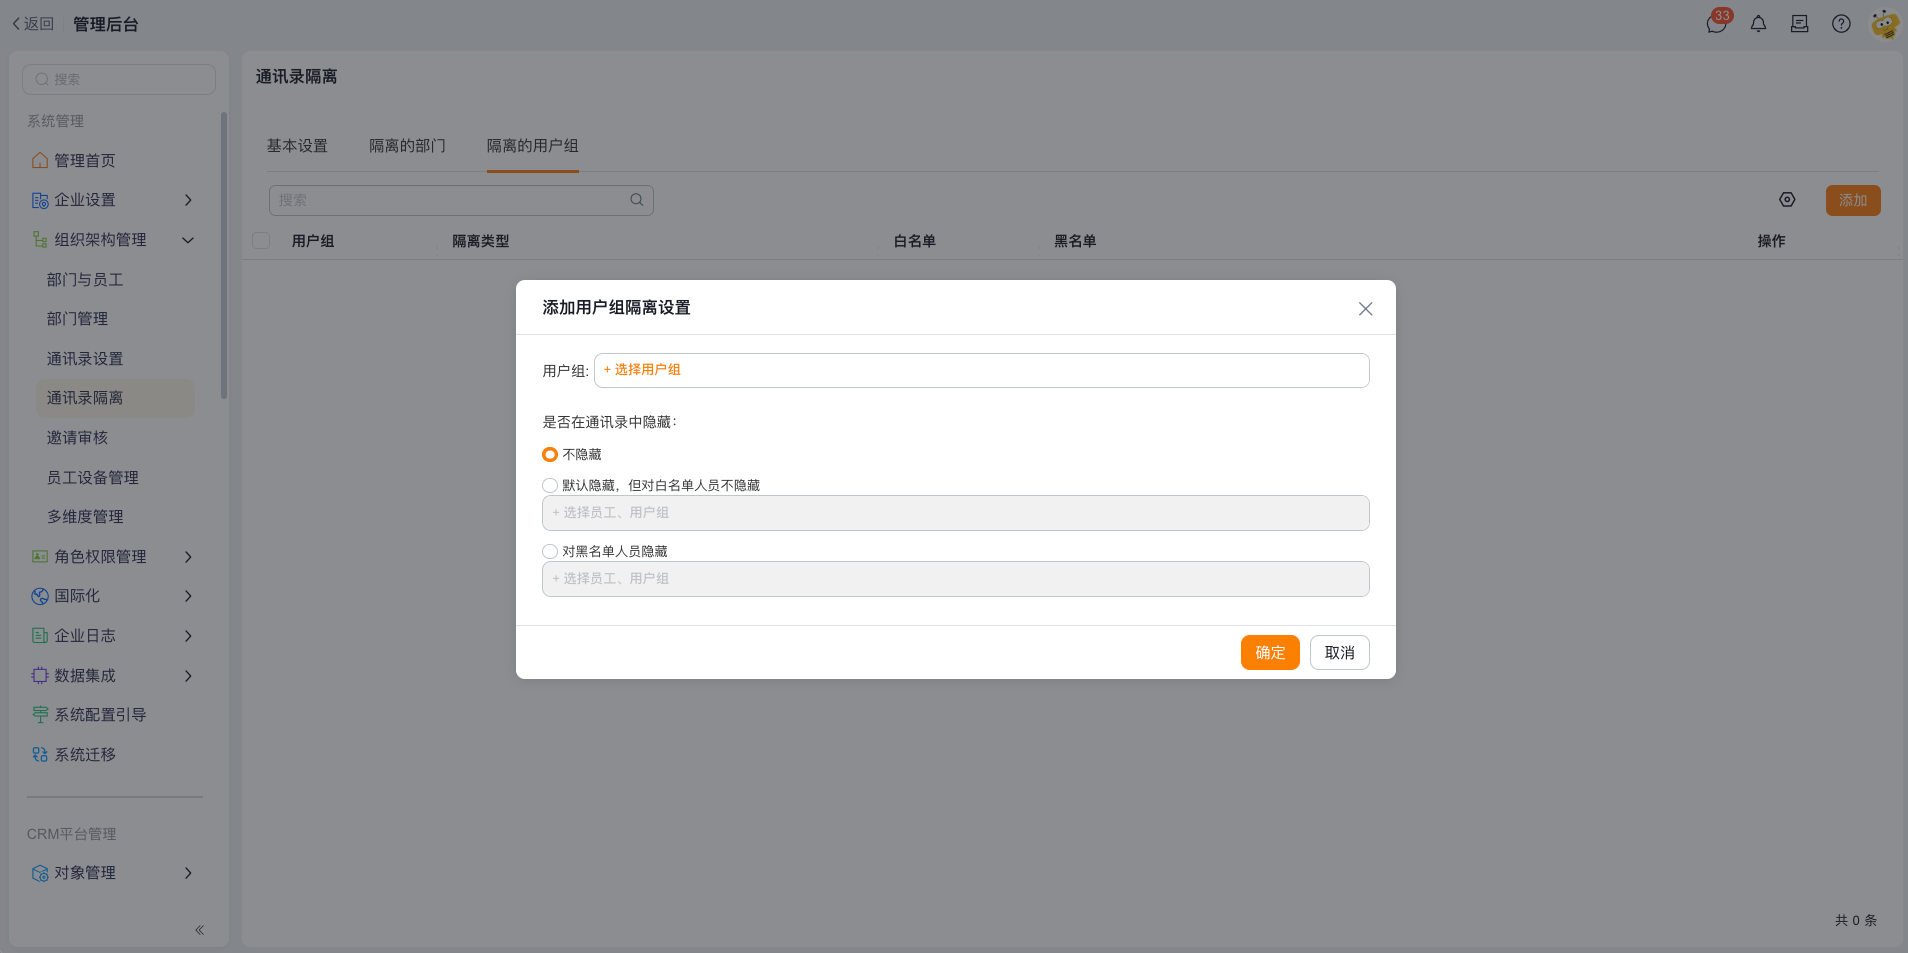Screen dimensions: 1908x953
Task: Click the orange 添加 button
Action: (x=1853, y=200)
